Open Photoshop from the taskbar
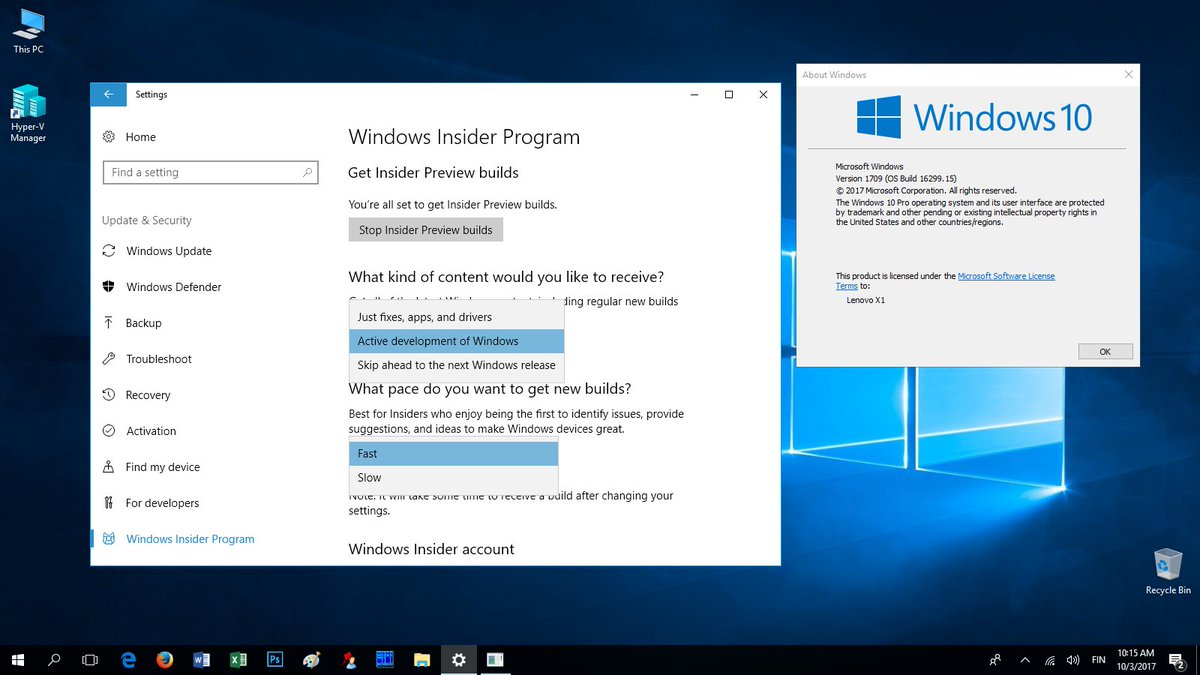Screen dimensions: 1200x675 (275, 660)
